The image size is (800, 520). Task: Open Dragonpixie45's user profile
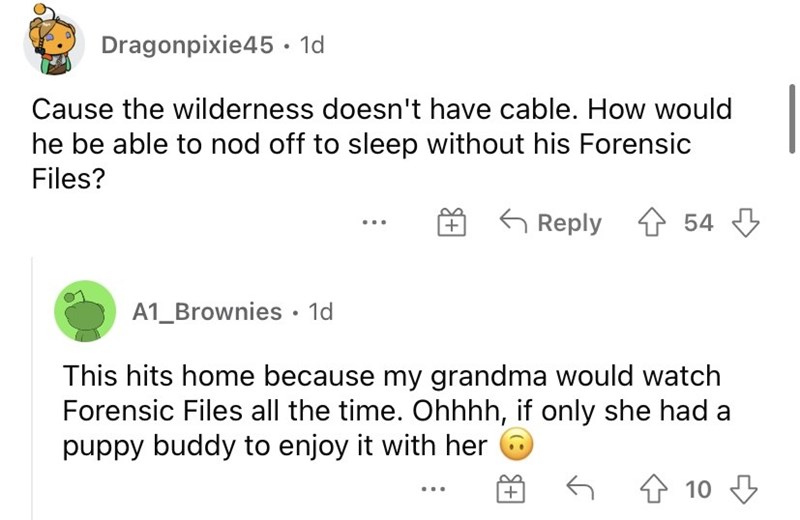point(187,45)
